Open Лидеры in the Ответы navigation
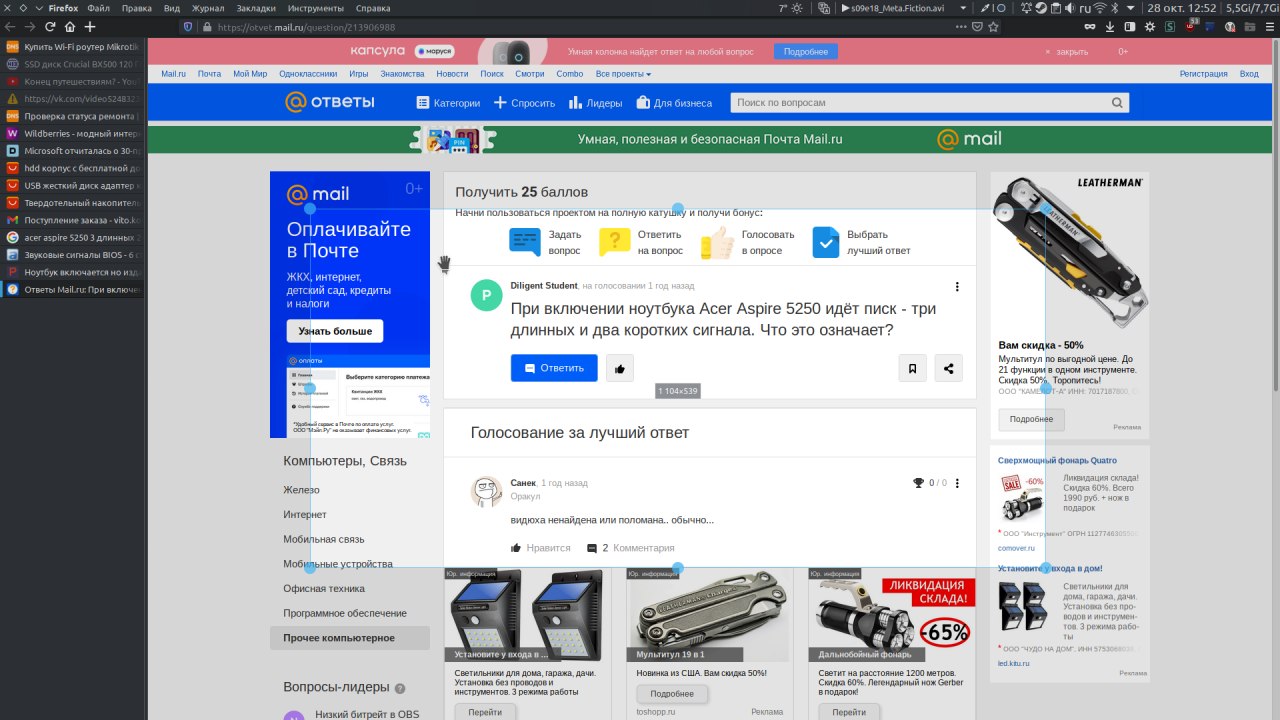The image size is (1280, 720). (596, 103)
